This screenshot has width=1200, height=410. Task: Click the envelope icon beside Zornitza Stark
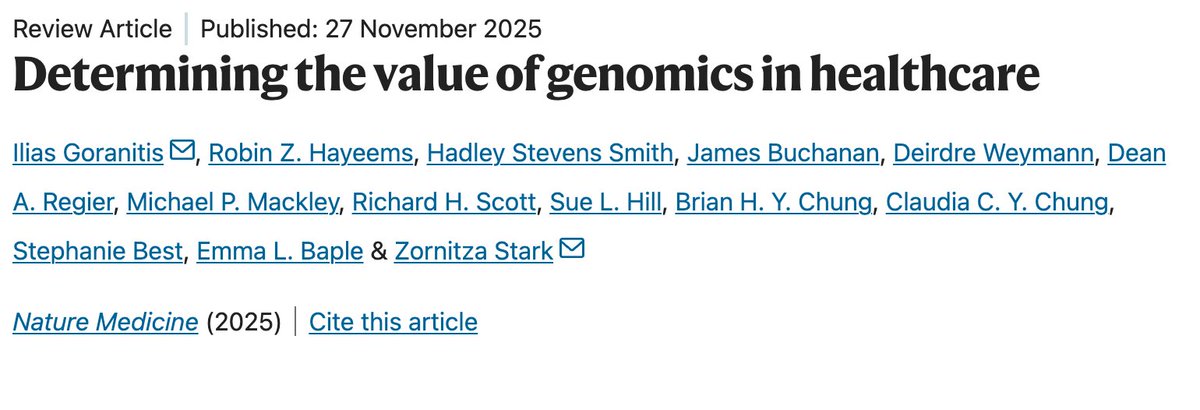[571, 251]
